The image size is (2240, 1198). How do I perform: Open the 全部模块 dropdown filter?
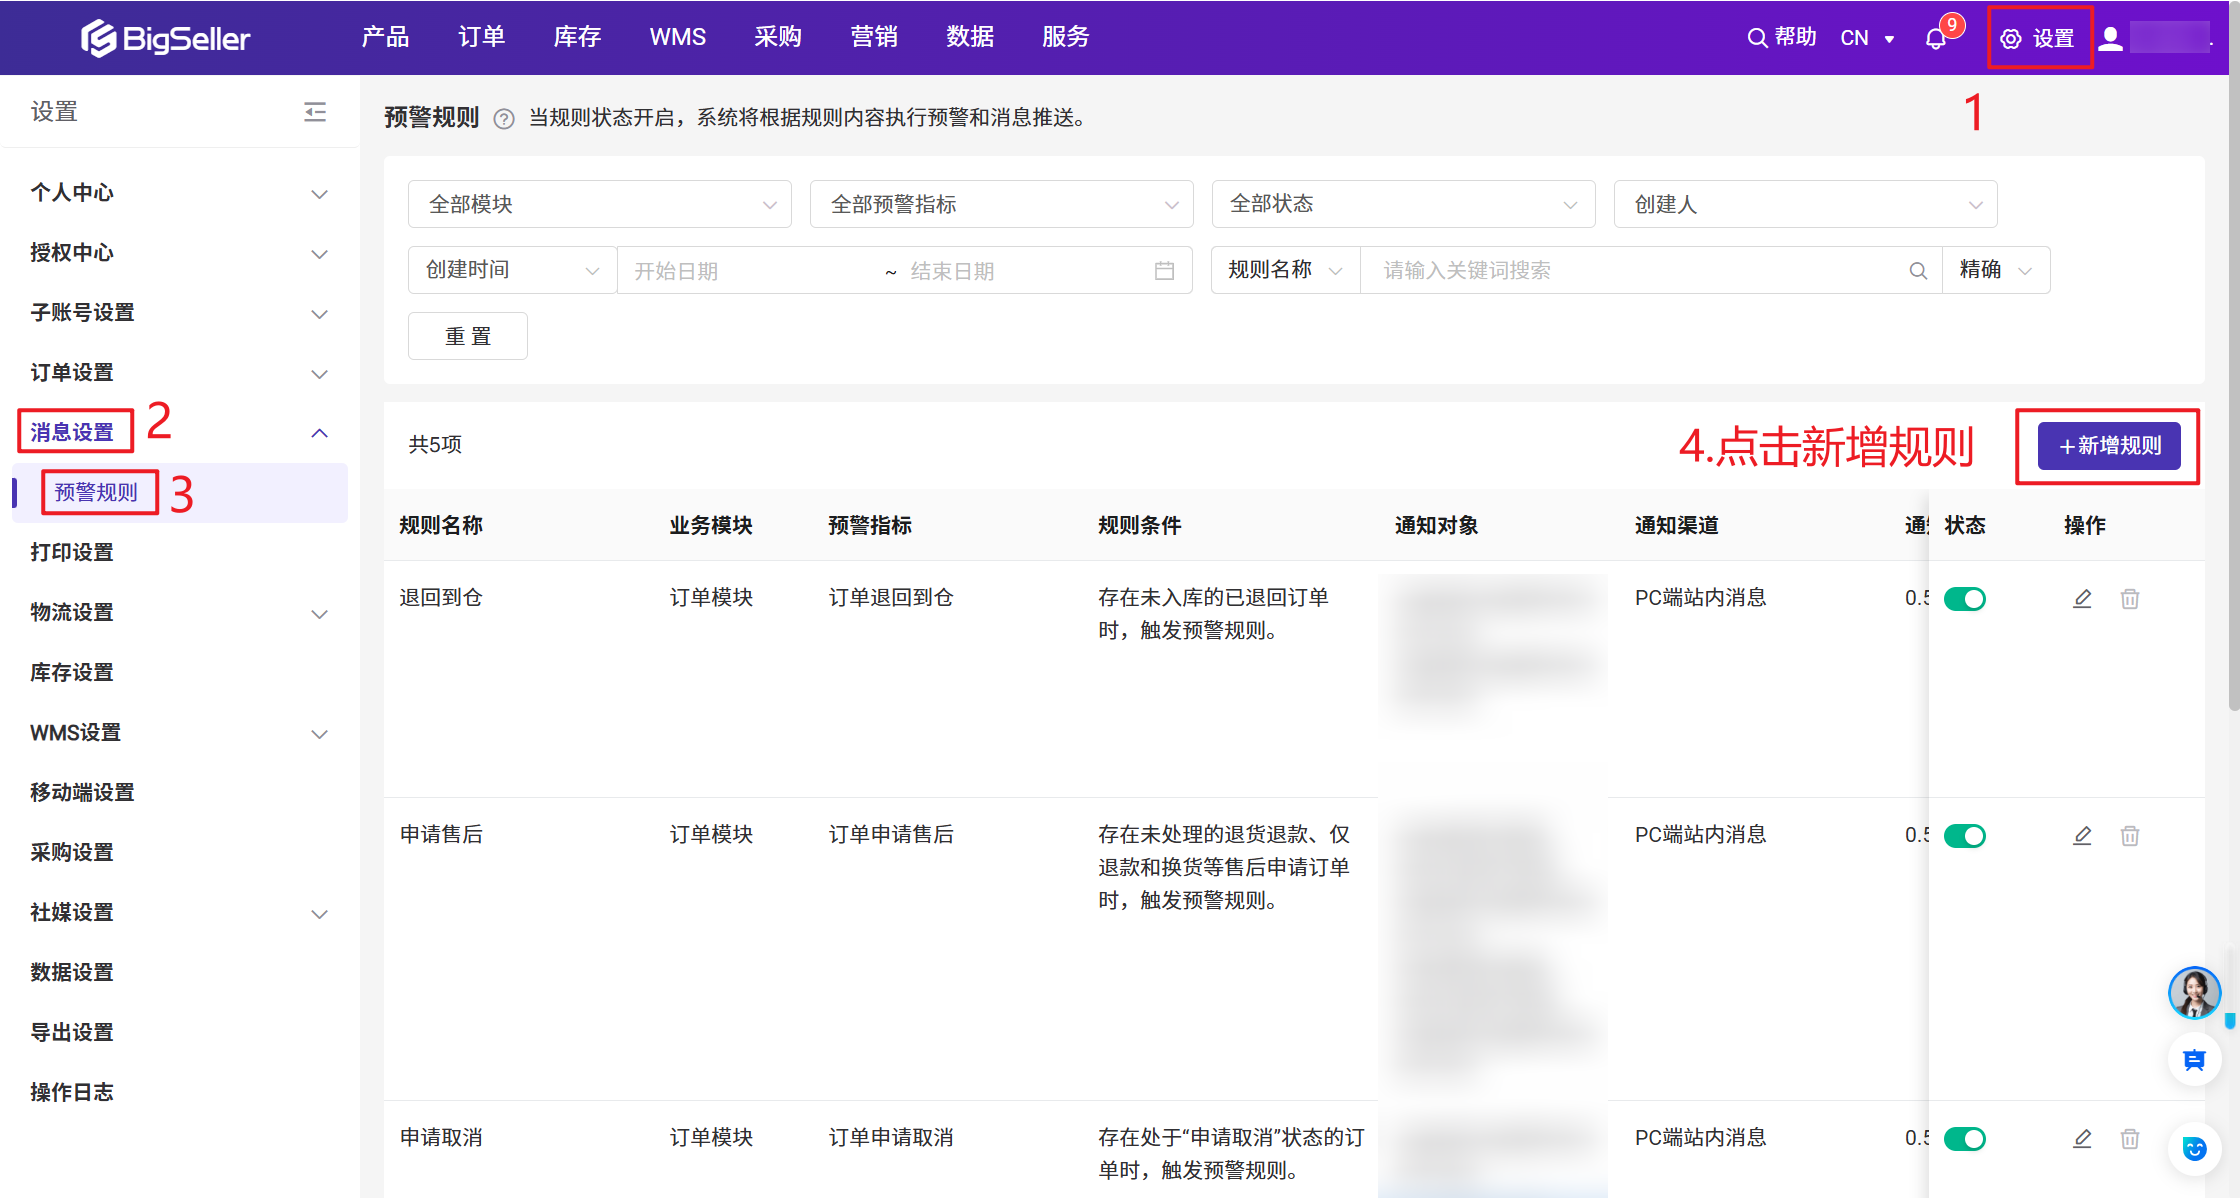[x=600, y=205]
